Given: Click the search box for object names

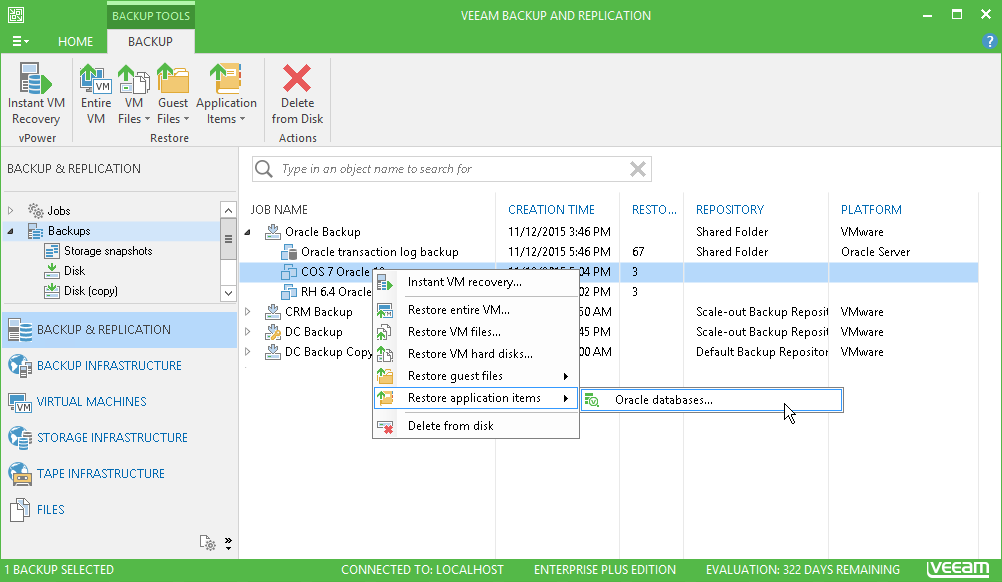Looking at the screenshot, I should click(x=451, y=169).
